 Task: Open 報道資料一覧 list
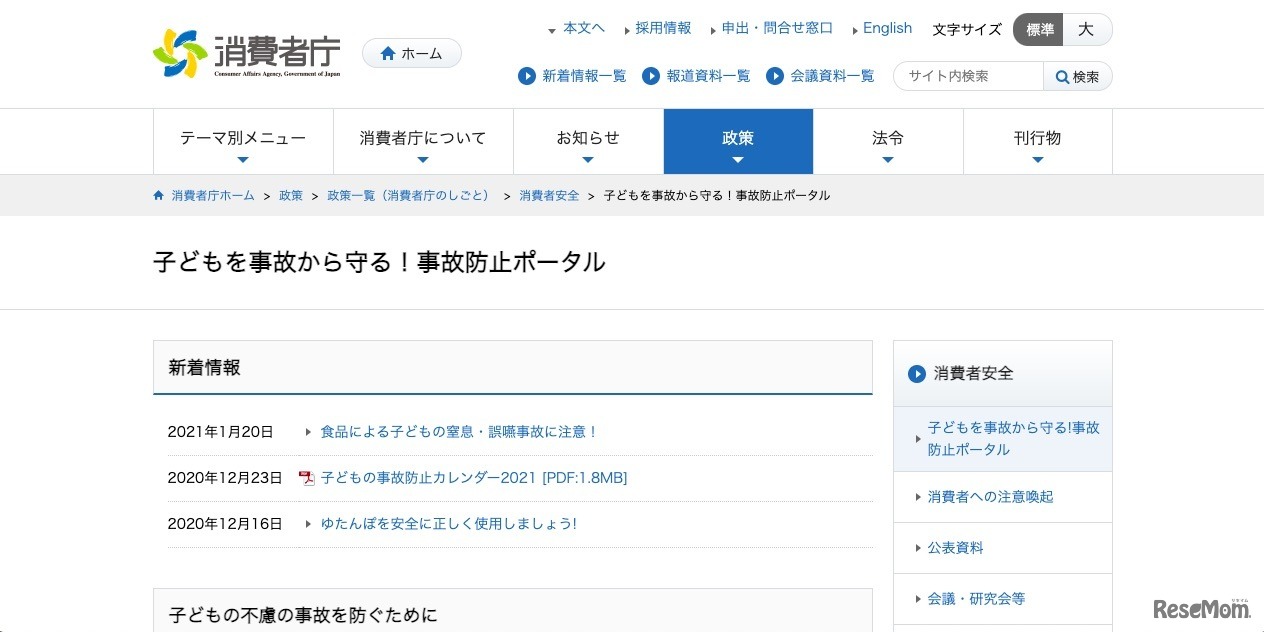(708, 76)
